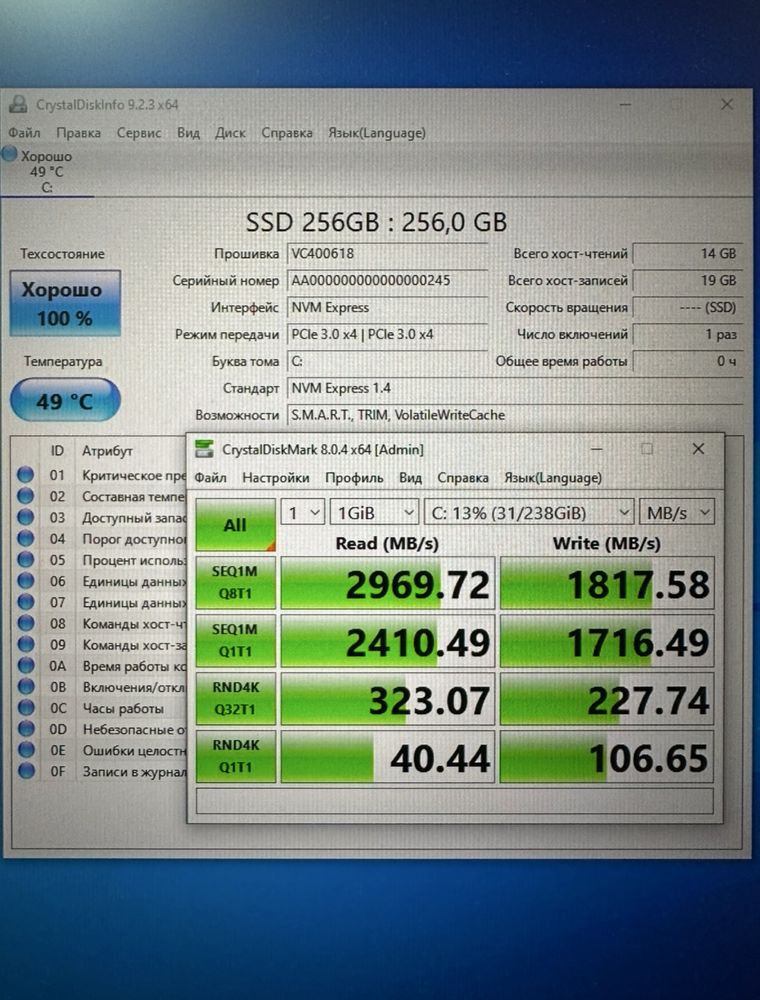Click status circle for attribute 09

(x=26, y=644)
